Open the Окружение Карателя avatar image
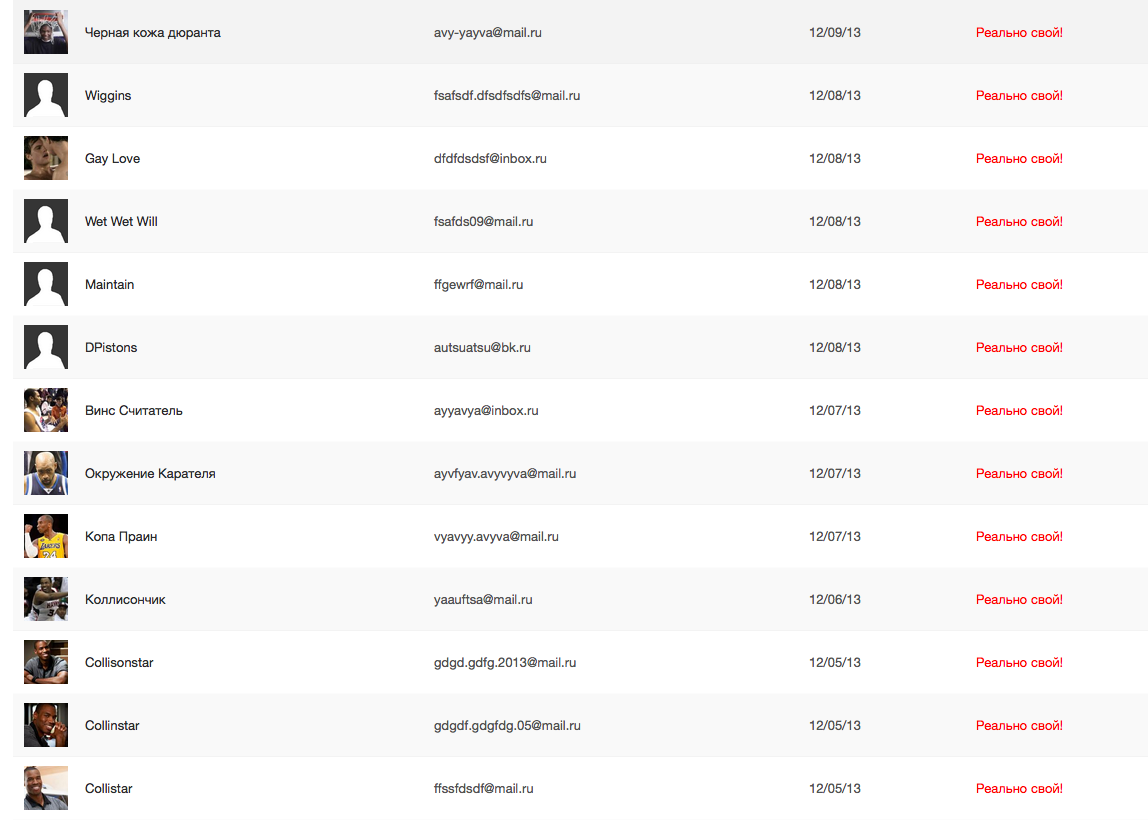Image resolution: width=1148 pixels, height=829 pixels. click(46, 473)
